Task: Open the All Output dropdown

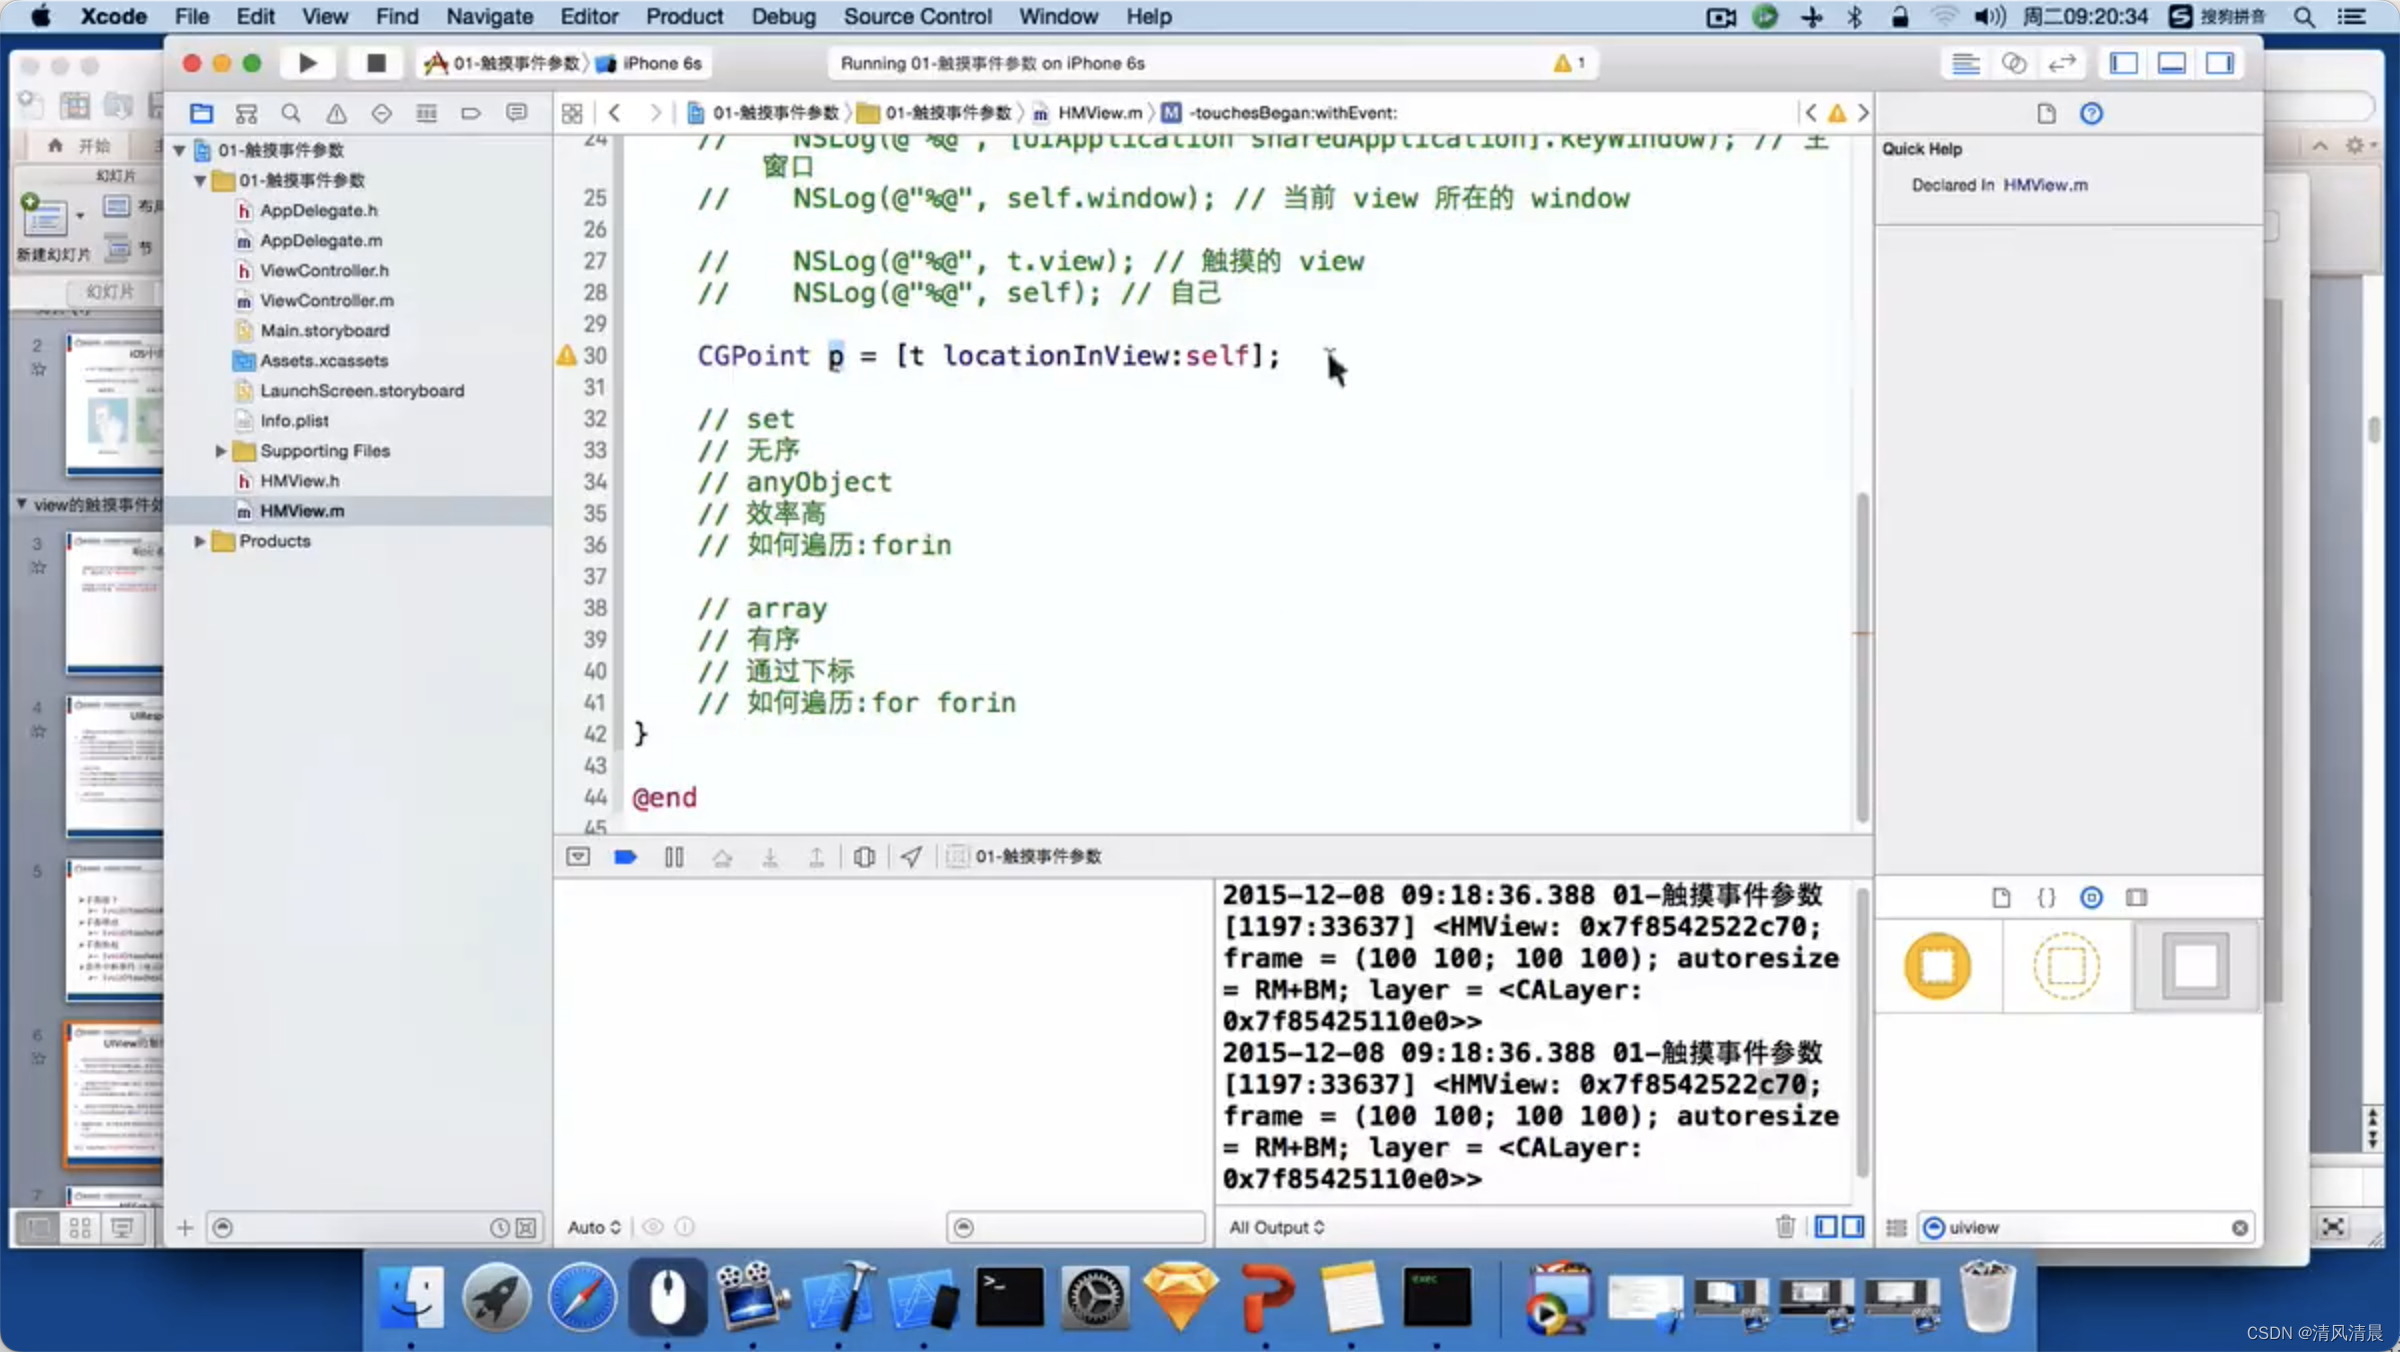Action: tap(1277, 1228)
